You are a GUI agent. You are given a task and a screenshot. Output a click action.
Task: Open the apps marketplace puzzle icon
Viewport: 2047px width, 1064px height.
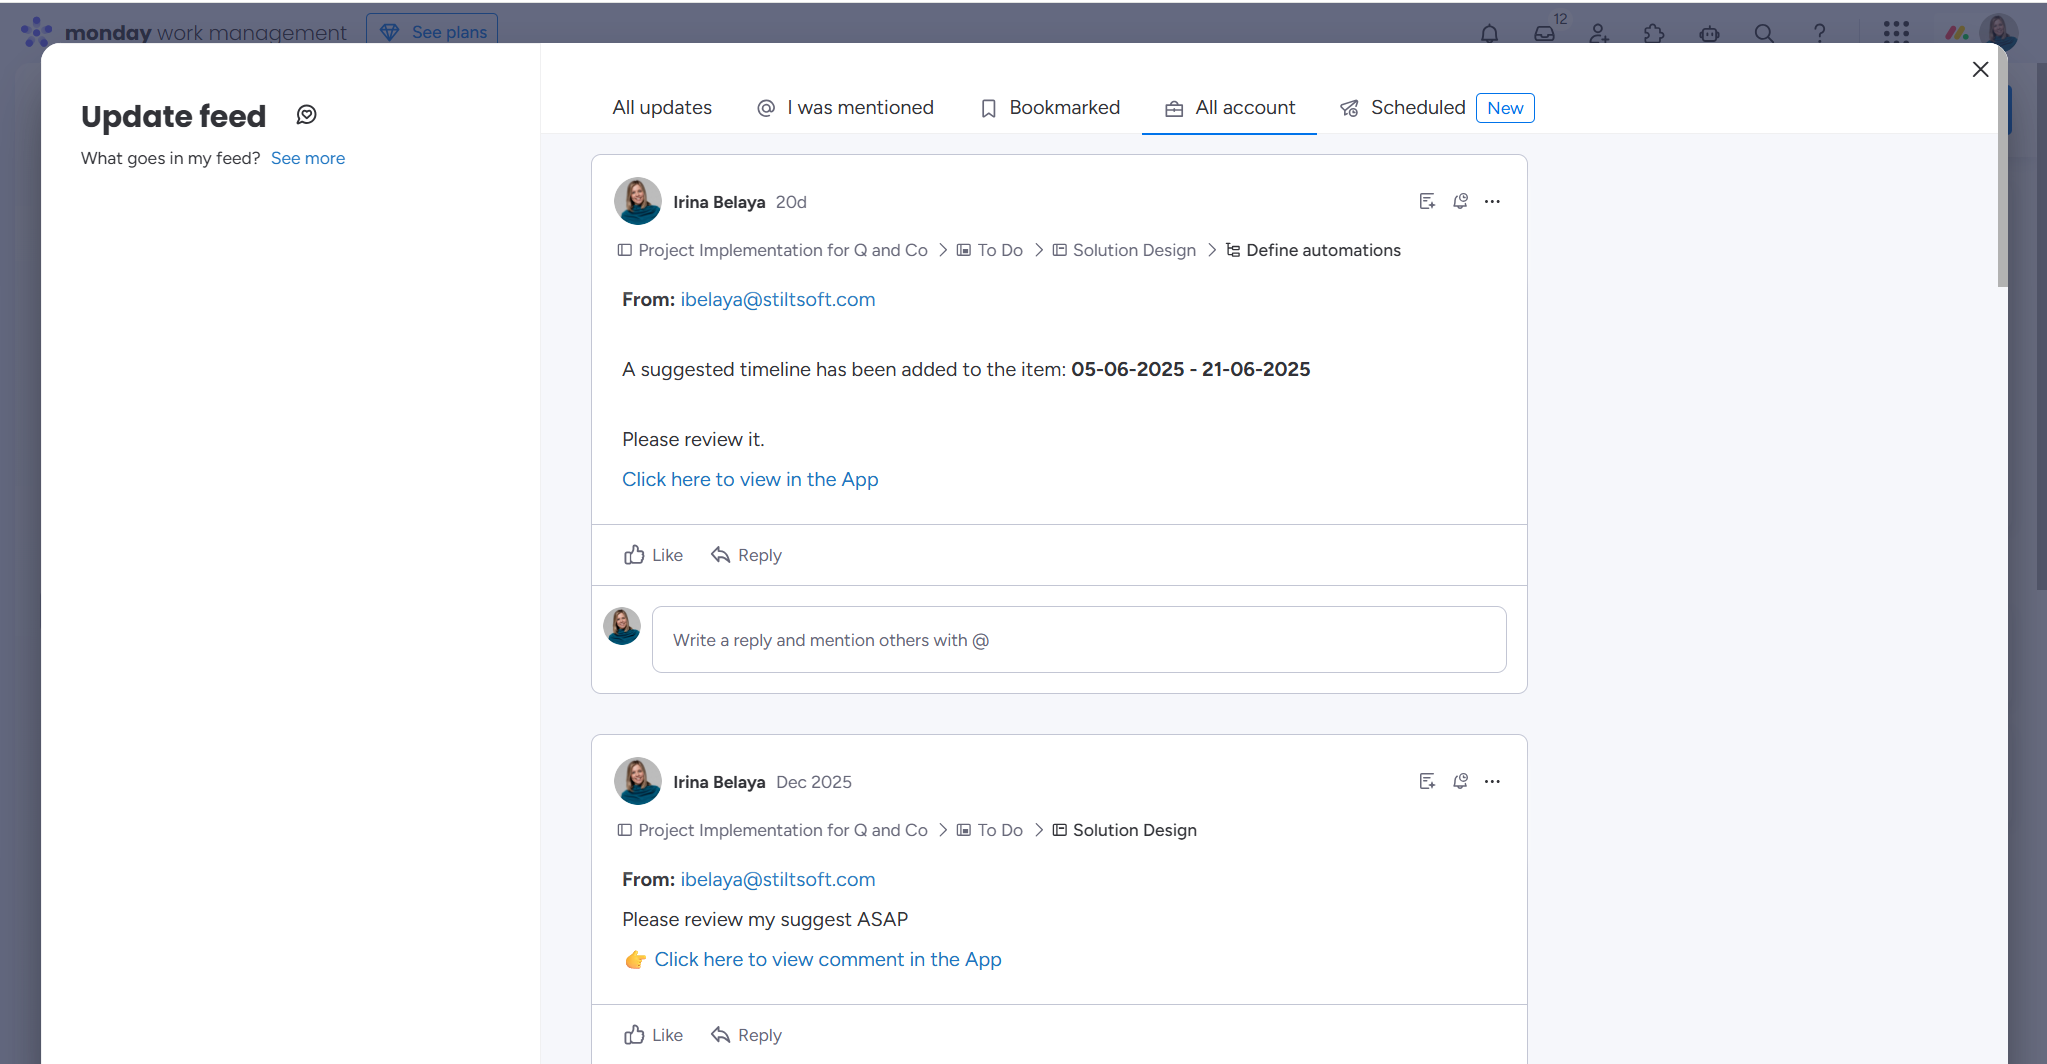(x=1653, y=33)
